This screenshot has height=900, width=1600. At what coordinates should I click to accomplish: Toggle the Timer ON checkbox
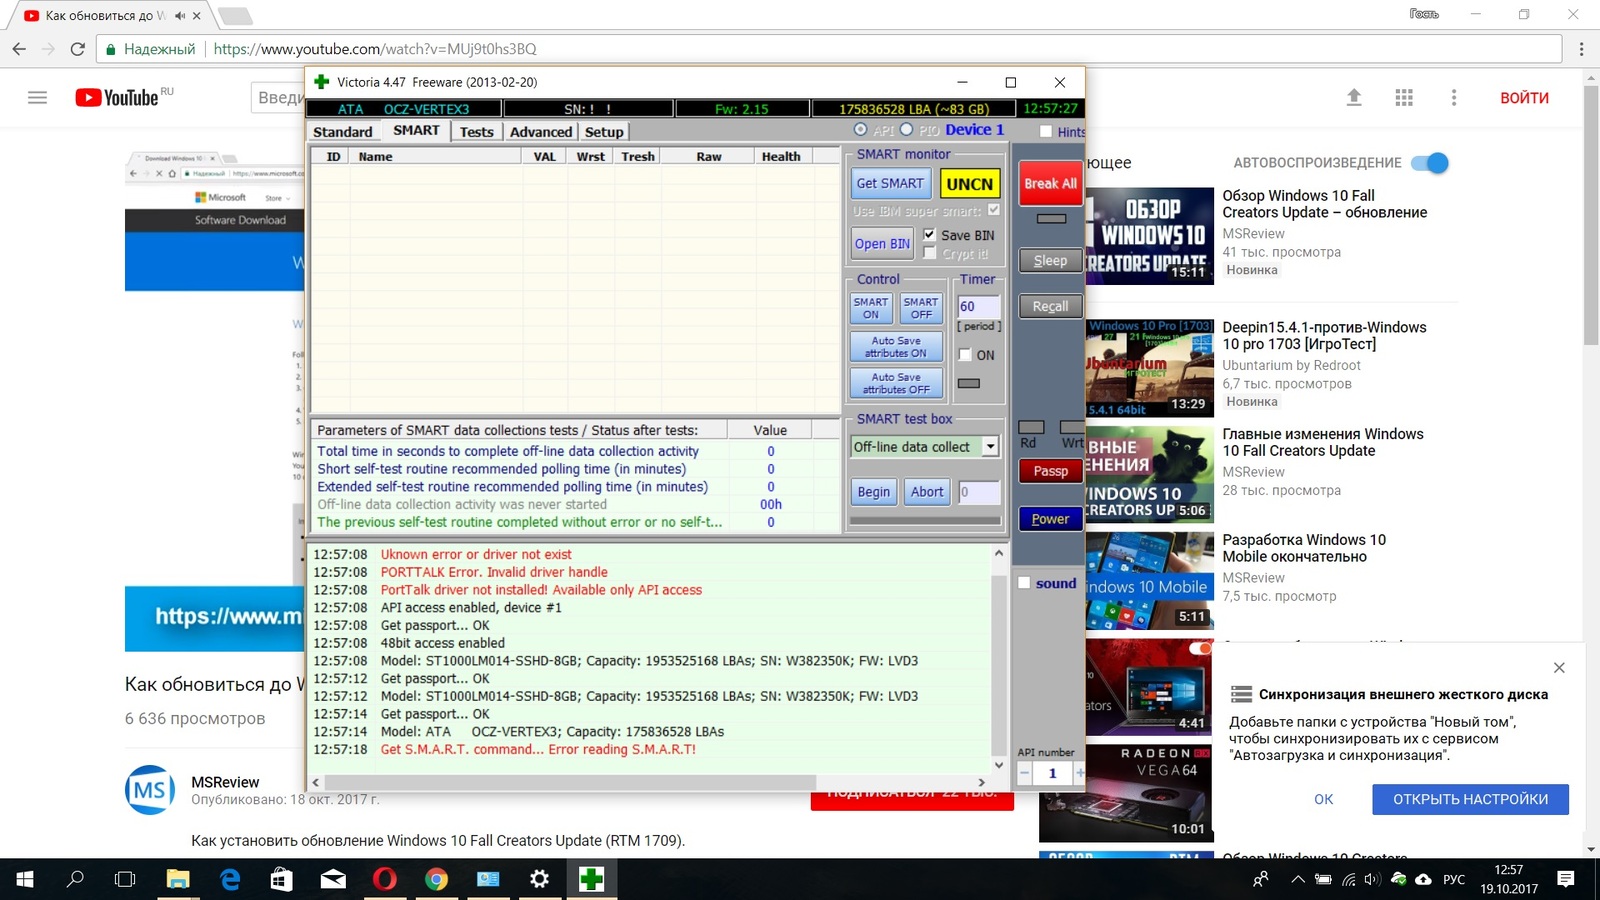click(965, 355)
